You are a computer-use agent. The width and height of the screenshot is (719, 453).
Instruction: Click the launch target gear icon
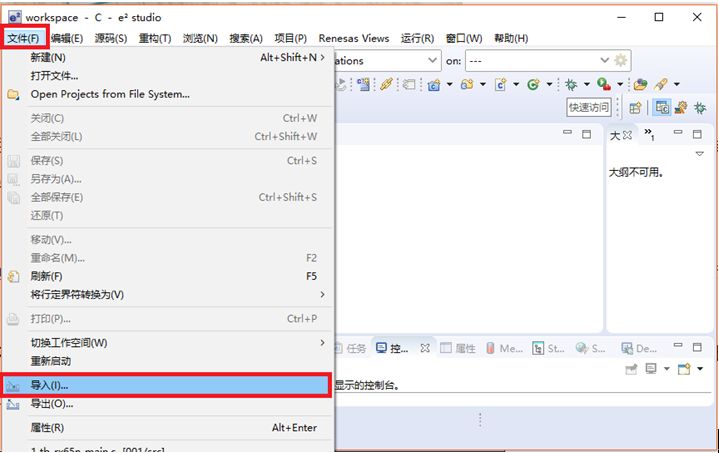[620, 60]
